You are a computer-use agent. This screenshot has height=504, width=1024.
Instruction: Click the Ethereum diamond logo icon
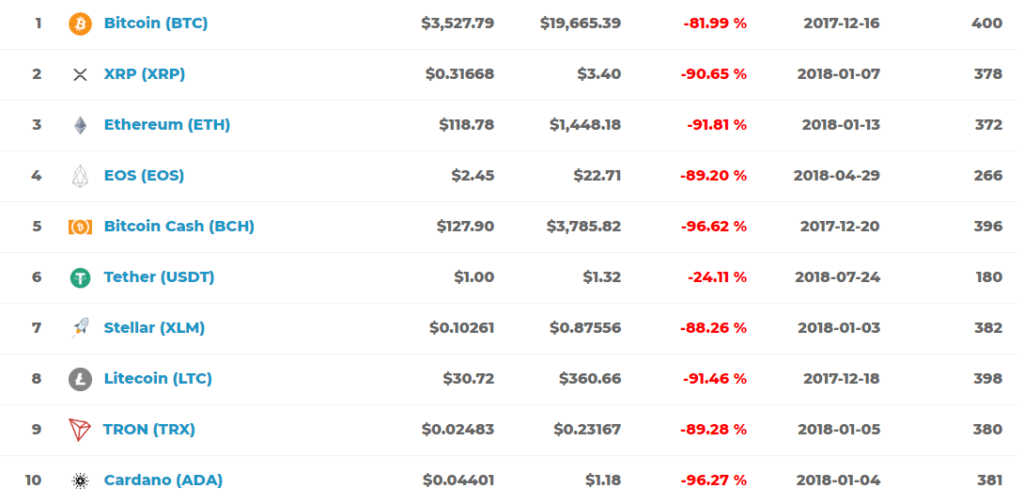tap(80, 125)
